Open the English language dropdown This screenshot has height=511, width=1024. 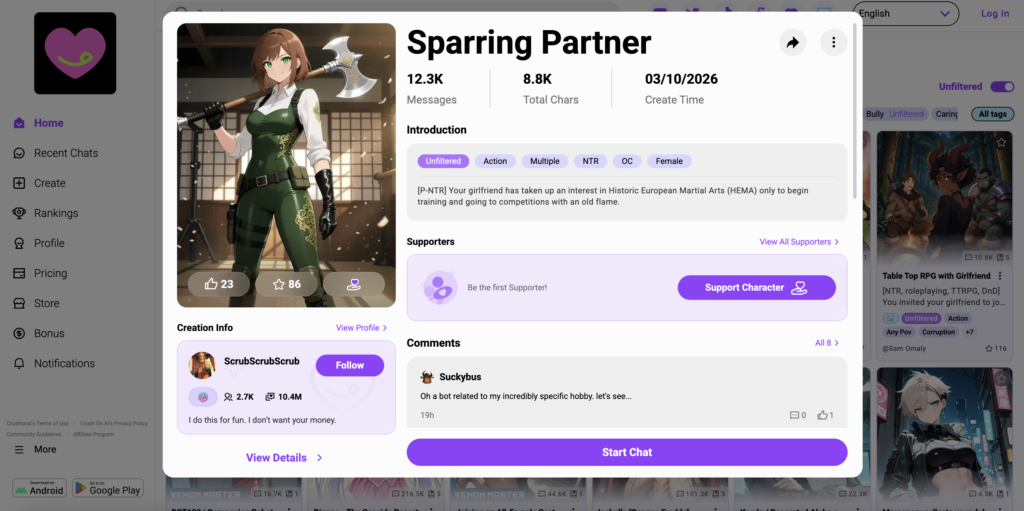[904, 13]
